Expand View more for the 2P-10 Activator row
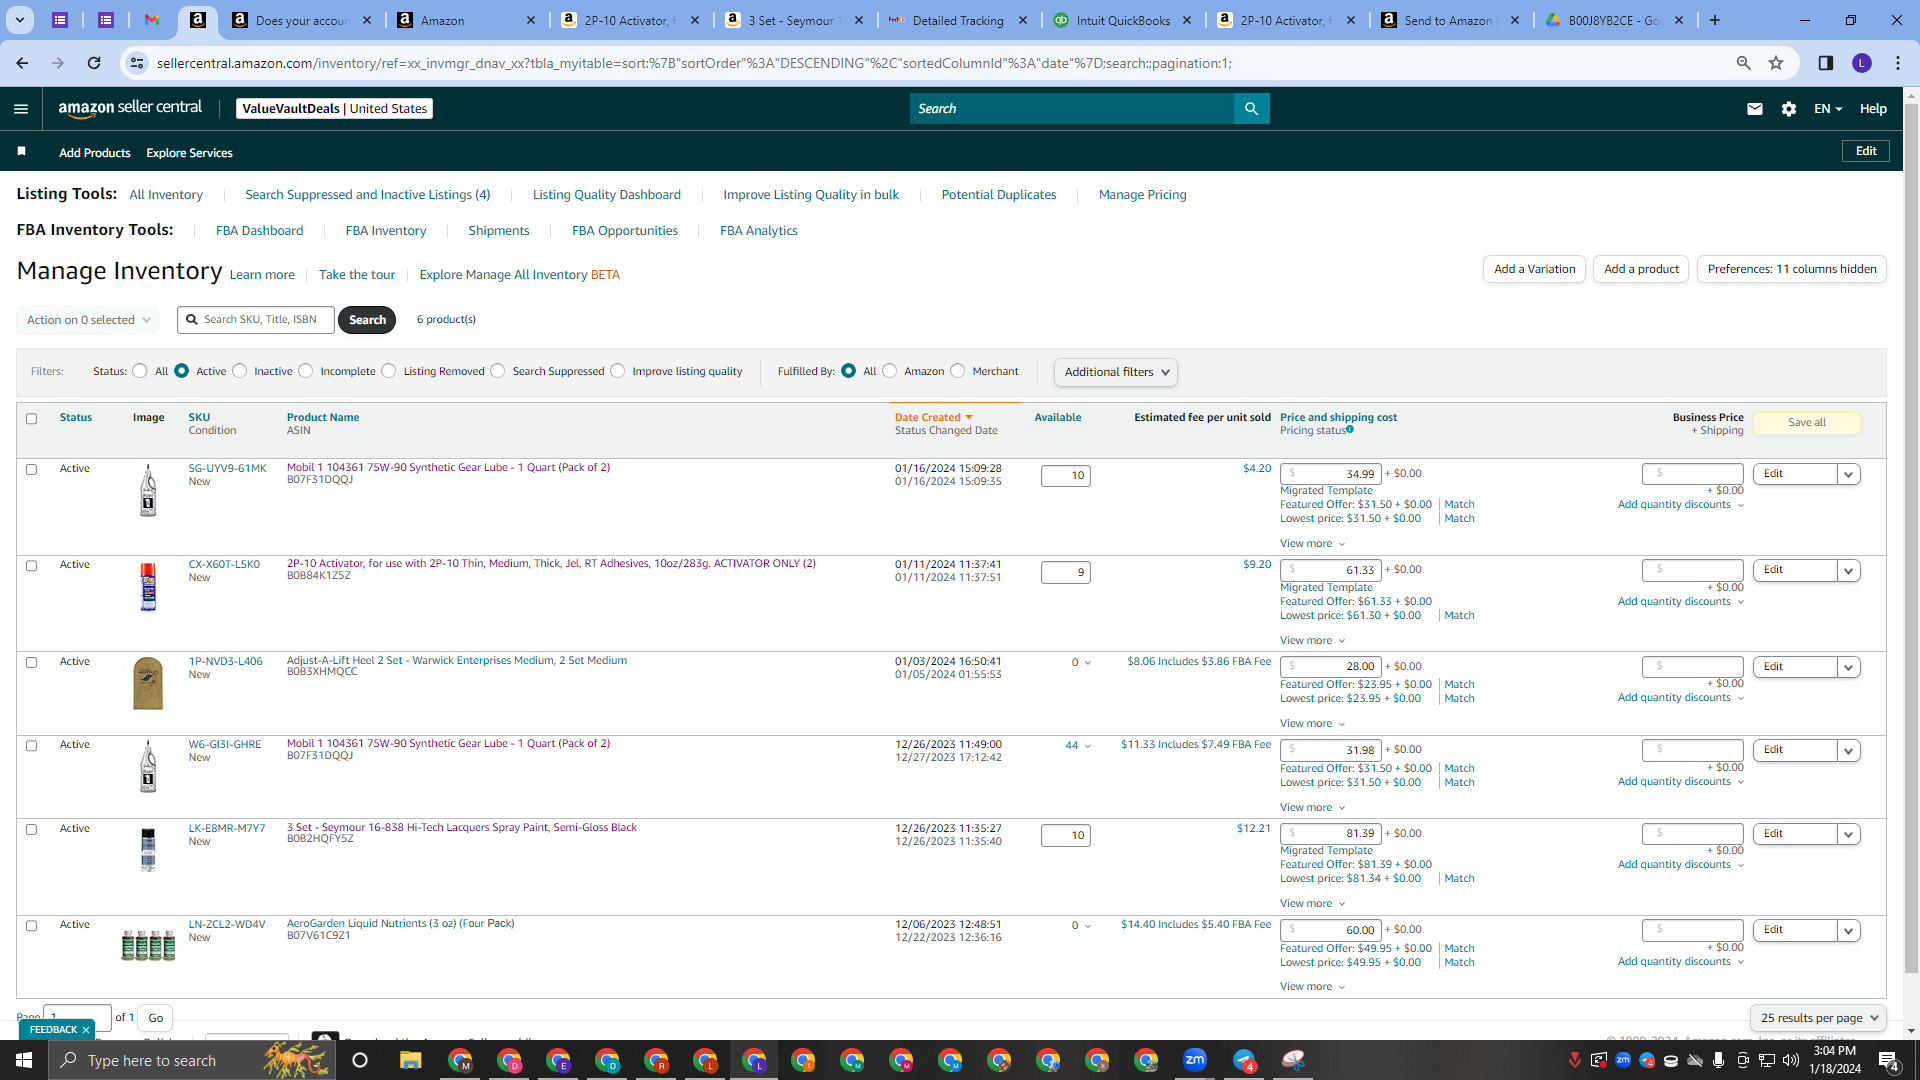The width and height of the screenshot is (1920, 1080). pyautogui.click(x=1312, y=641)
